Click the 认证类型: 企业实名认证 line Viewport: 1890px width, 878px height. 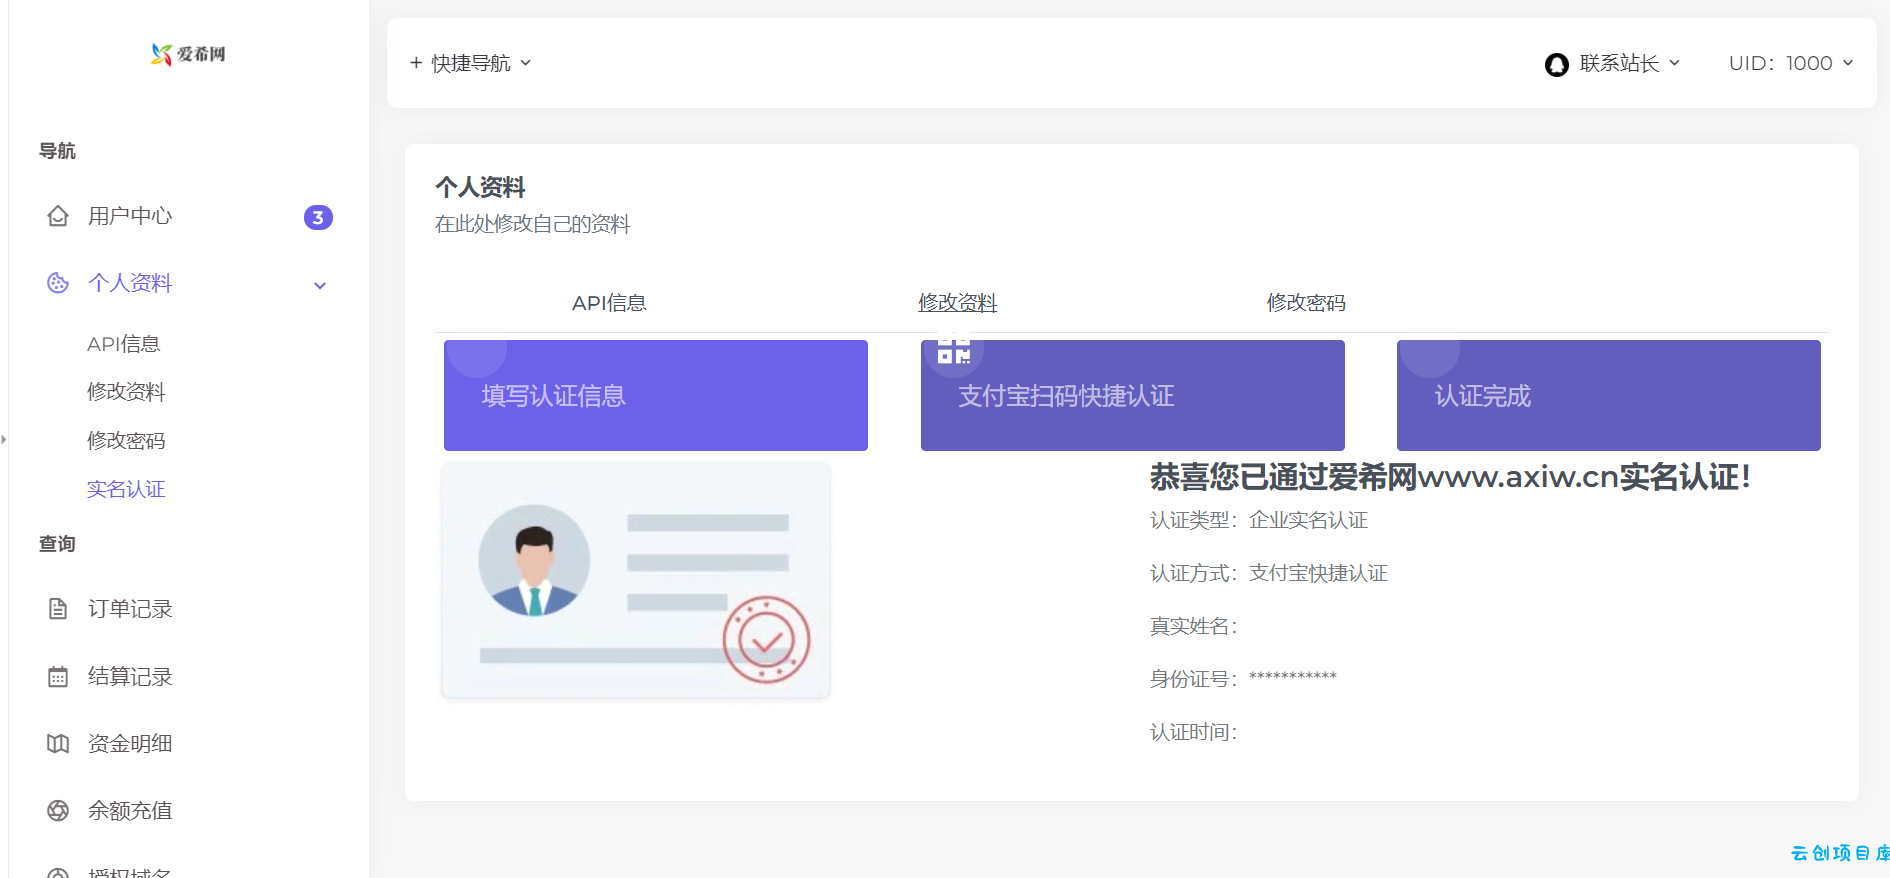coord(1259,520)
